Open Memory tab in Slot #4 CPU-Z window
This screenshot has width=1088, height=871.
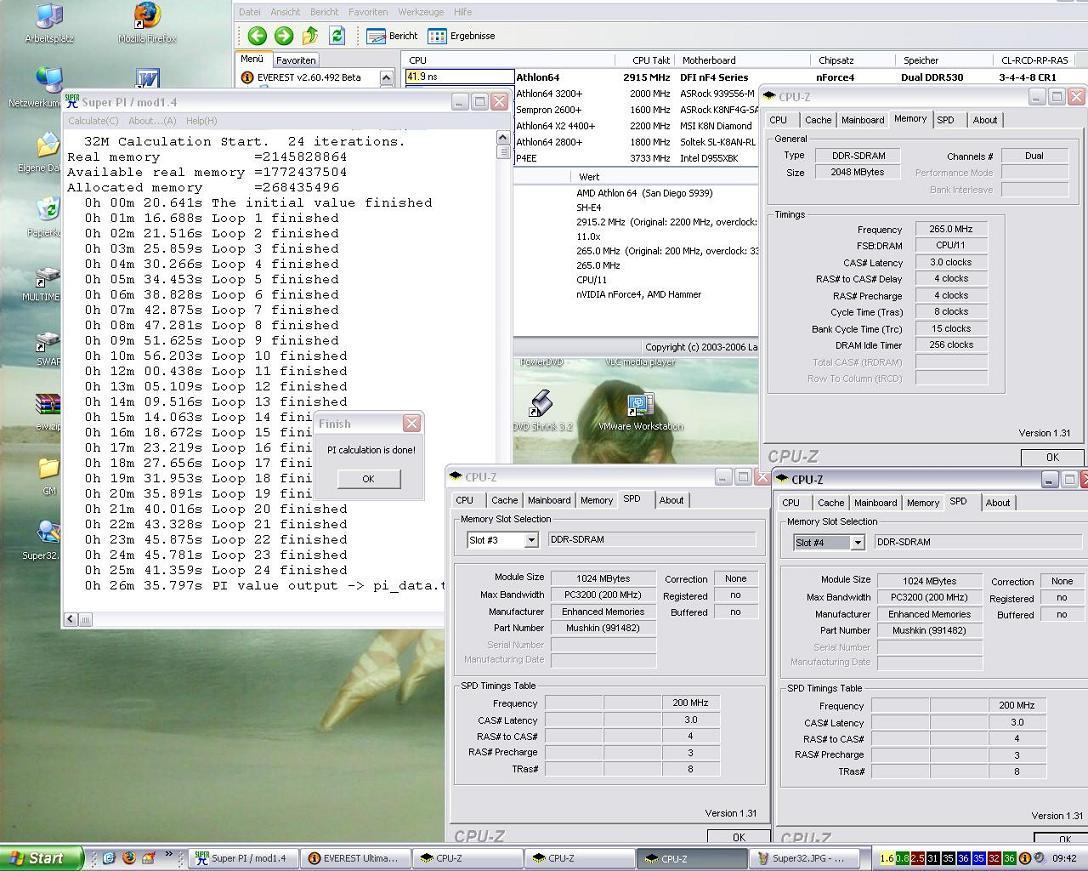tap(923, 503)
